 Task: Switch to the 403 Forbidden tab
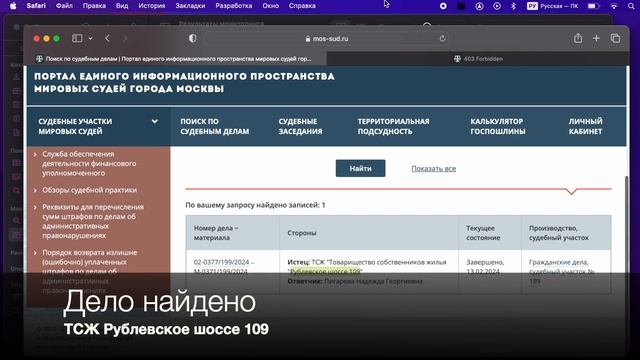click(478, 59)
